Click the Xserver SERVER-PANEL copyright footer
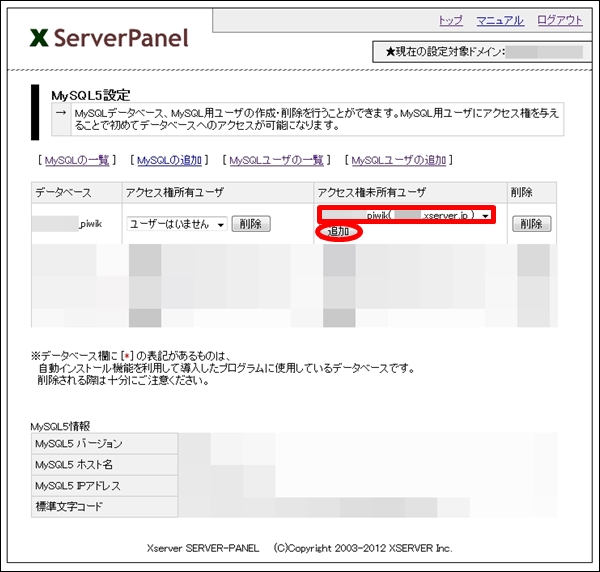 (300, 548)
